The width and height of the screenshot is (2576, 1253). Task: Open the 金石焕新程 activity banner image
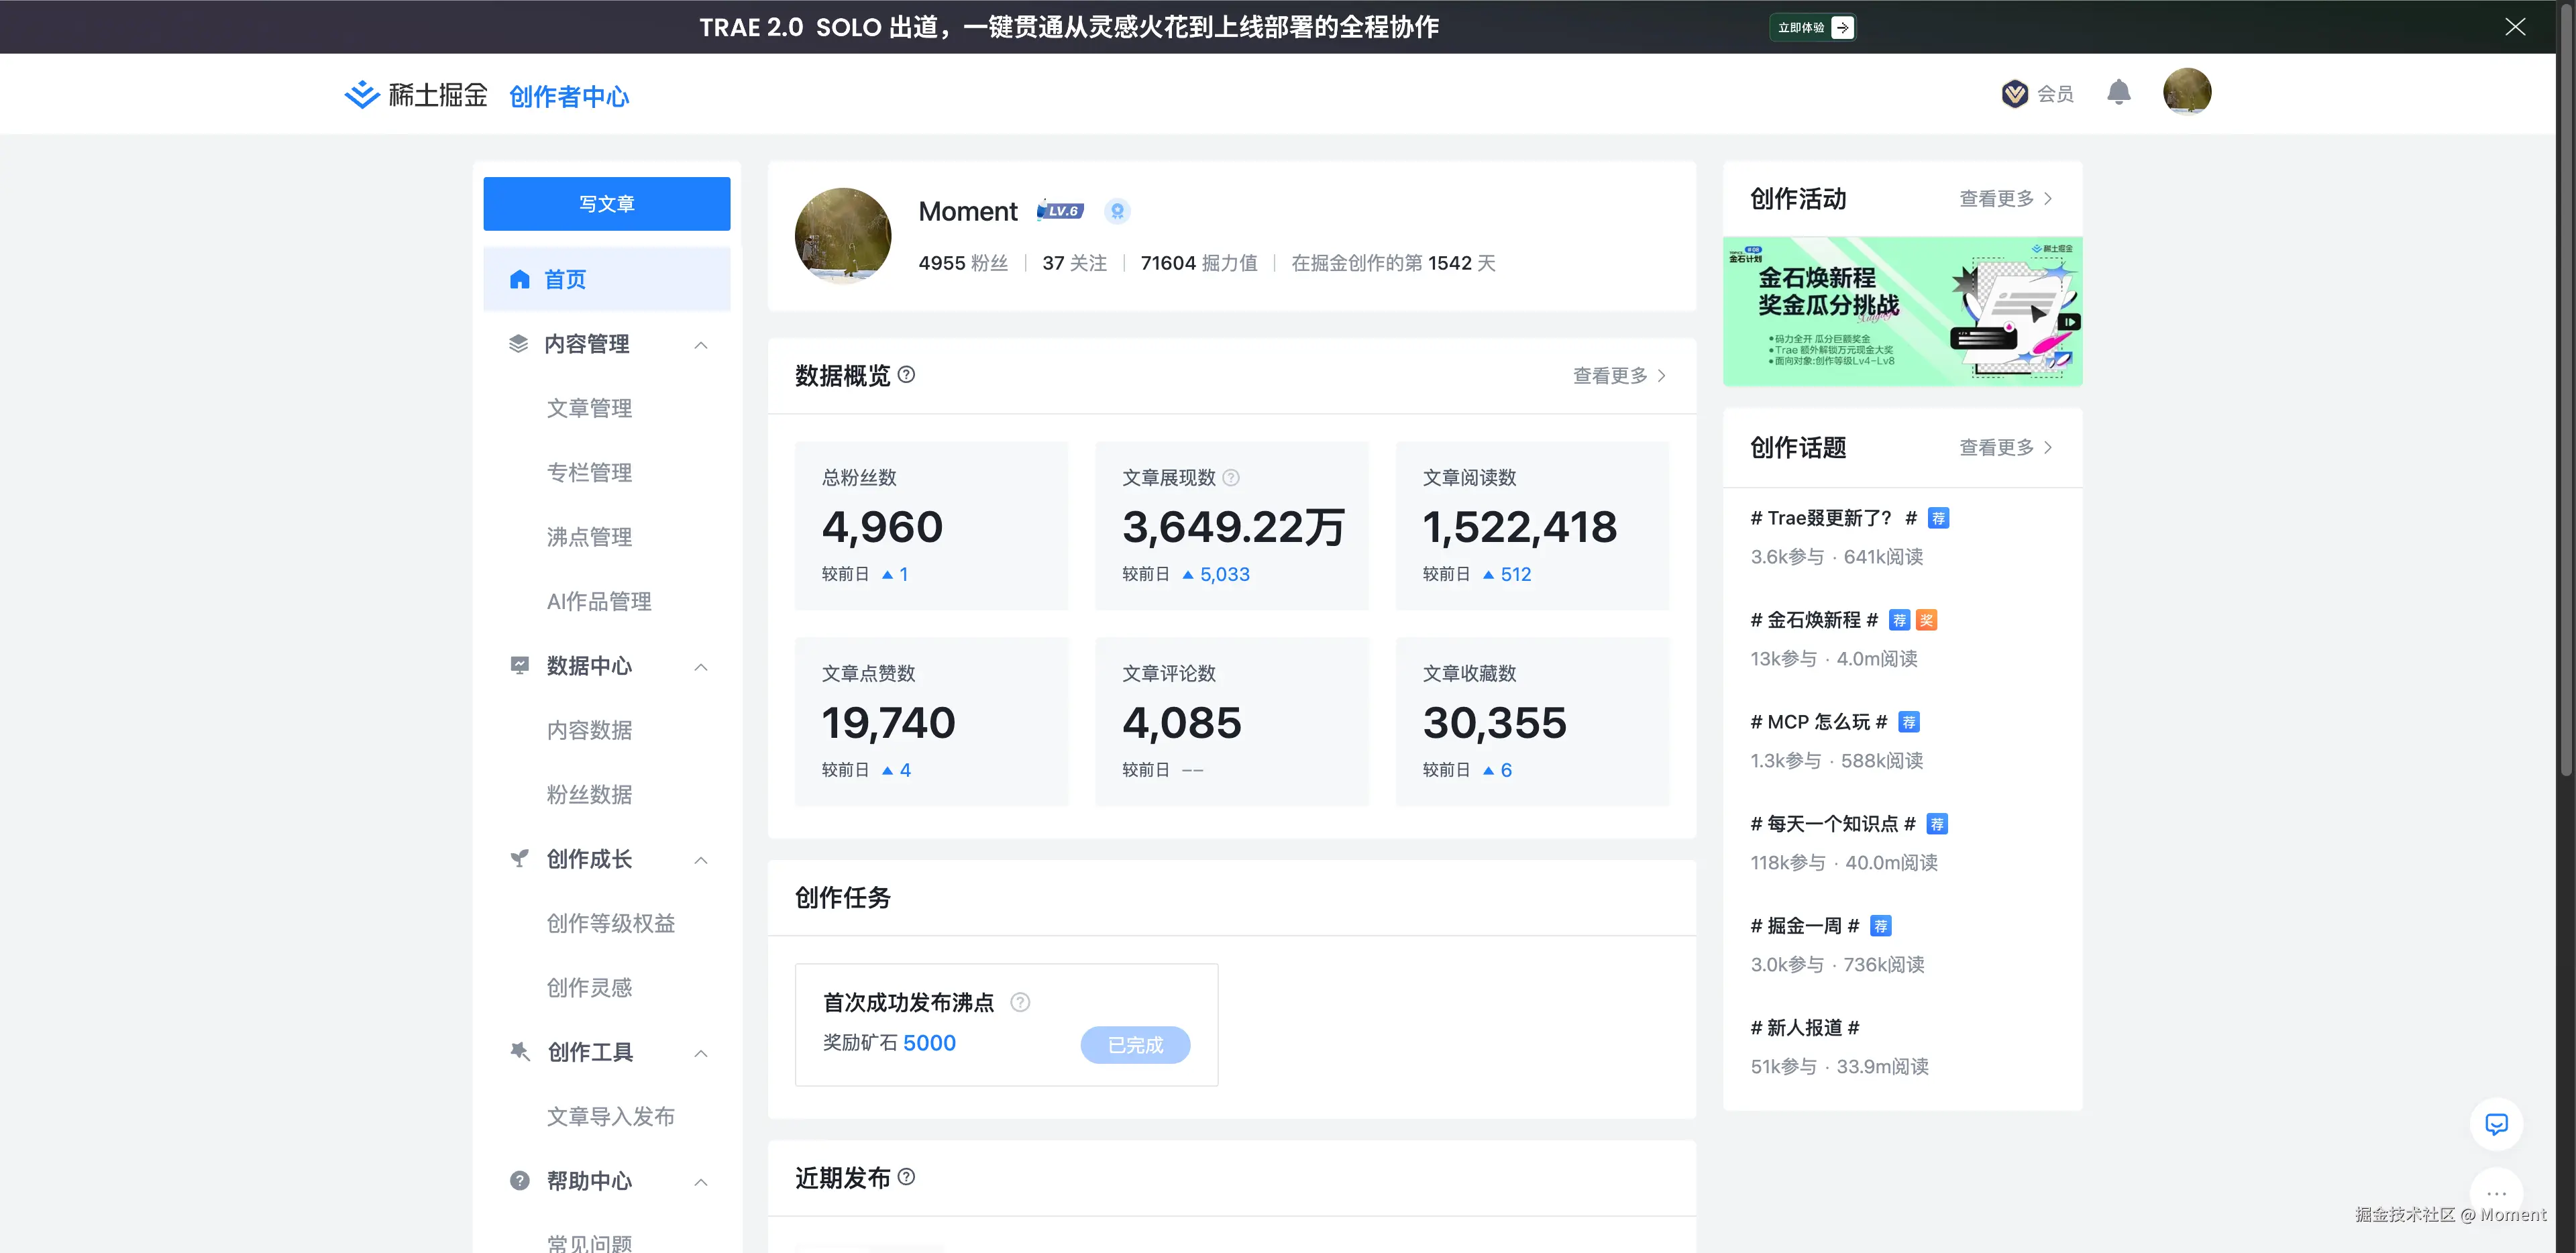(x=1902, y=311)
